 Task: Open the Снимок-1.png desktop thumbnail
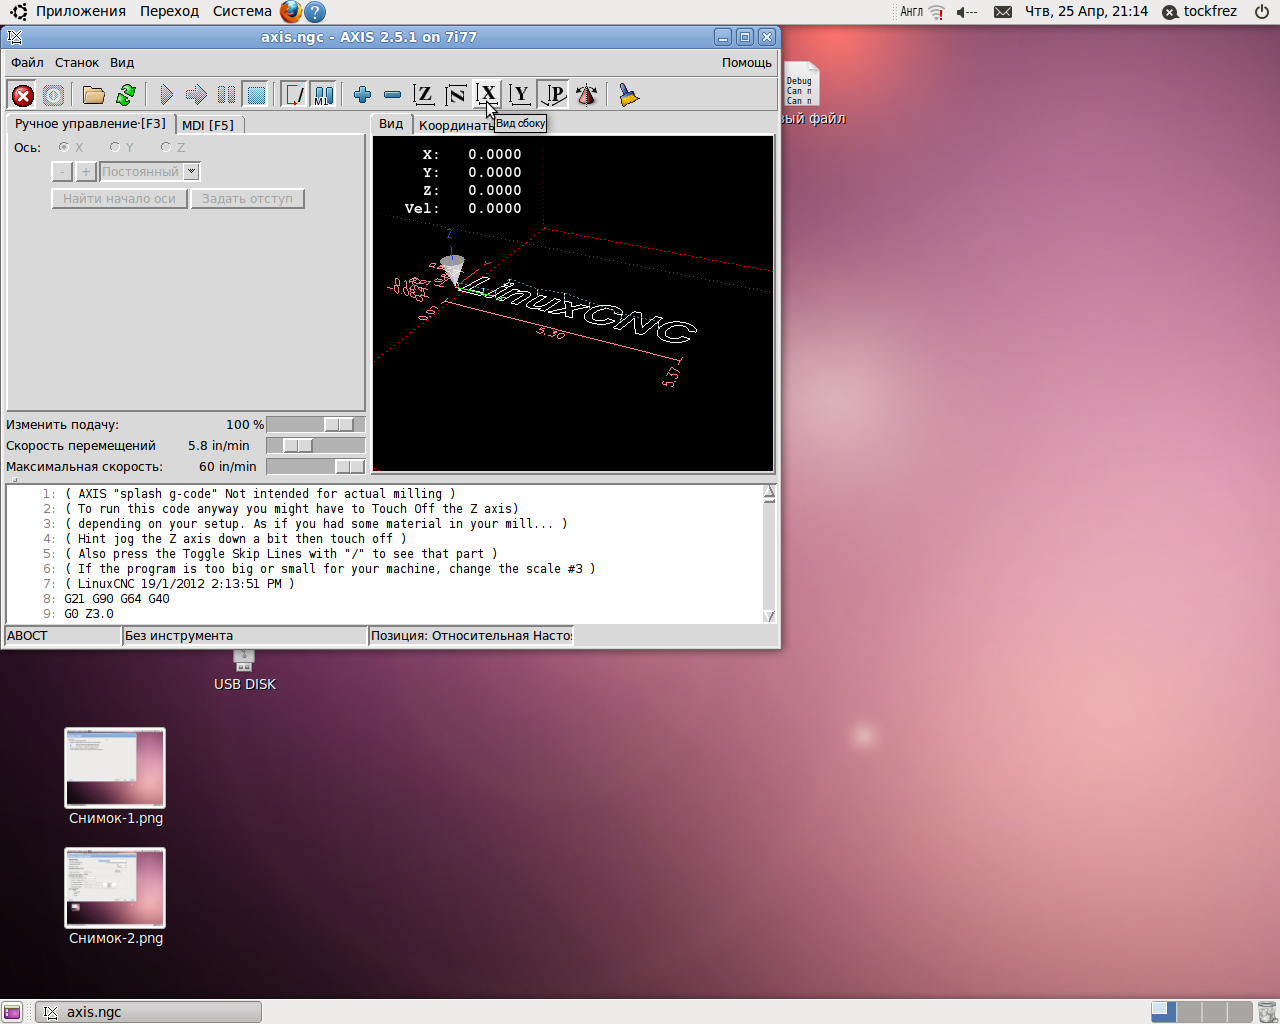(x=115, y=768)
